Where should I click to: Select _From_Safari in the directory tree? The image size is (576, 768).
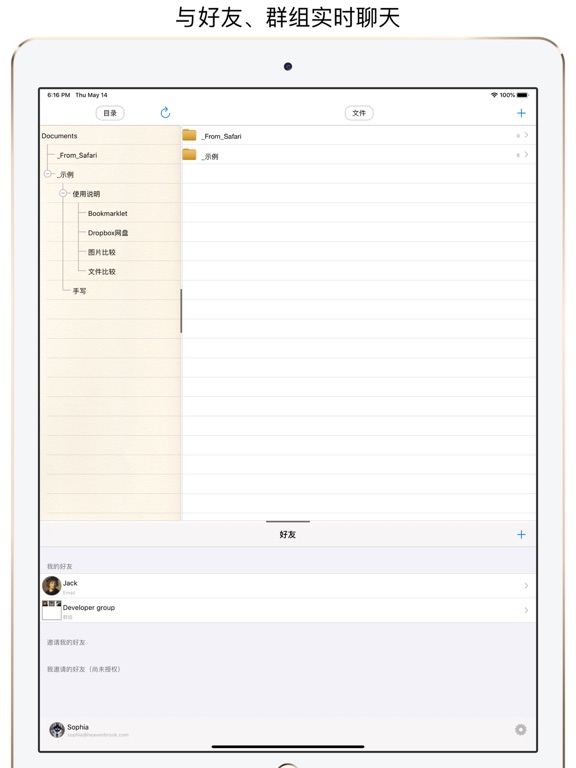click(x=77, y=155)
